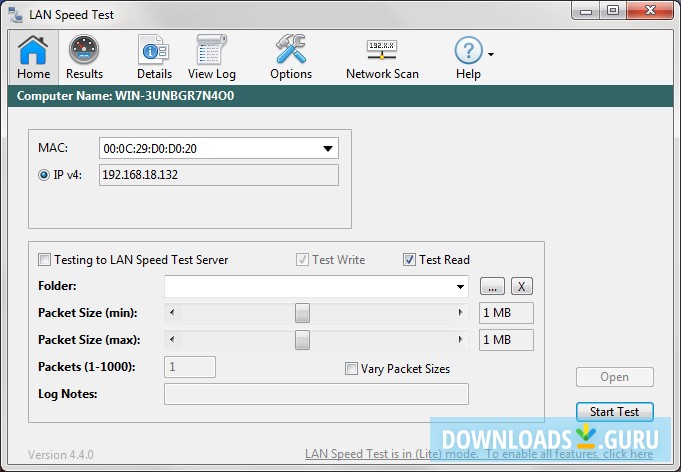Close the LAN Speed Test window
This screenshot has height=472, width=681.
click(650, 11)
